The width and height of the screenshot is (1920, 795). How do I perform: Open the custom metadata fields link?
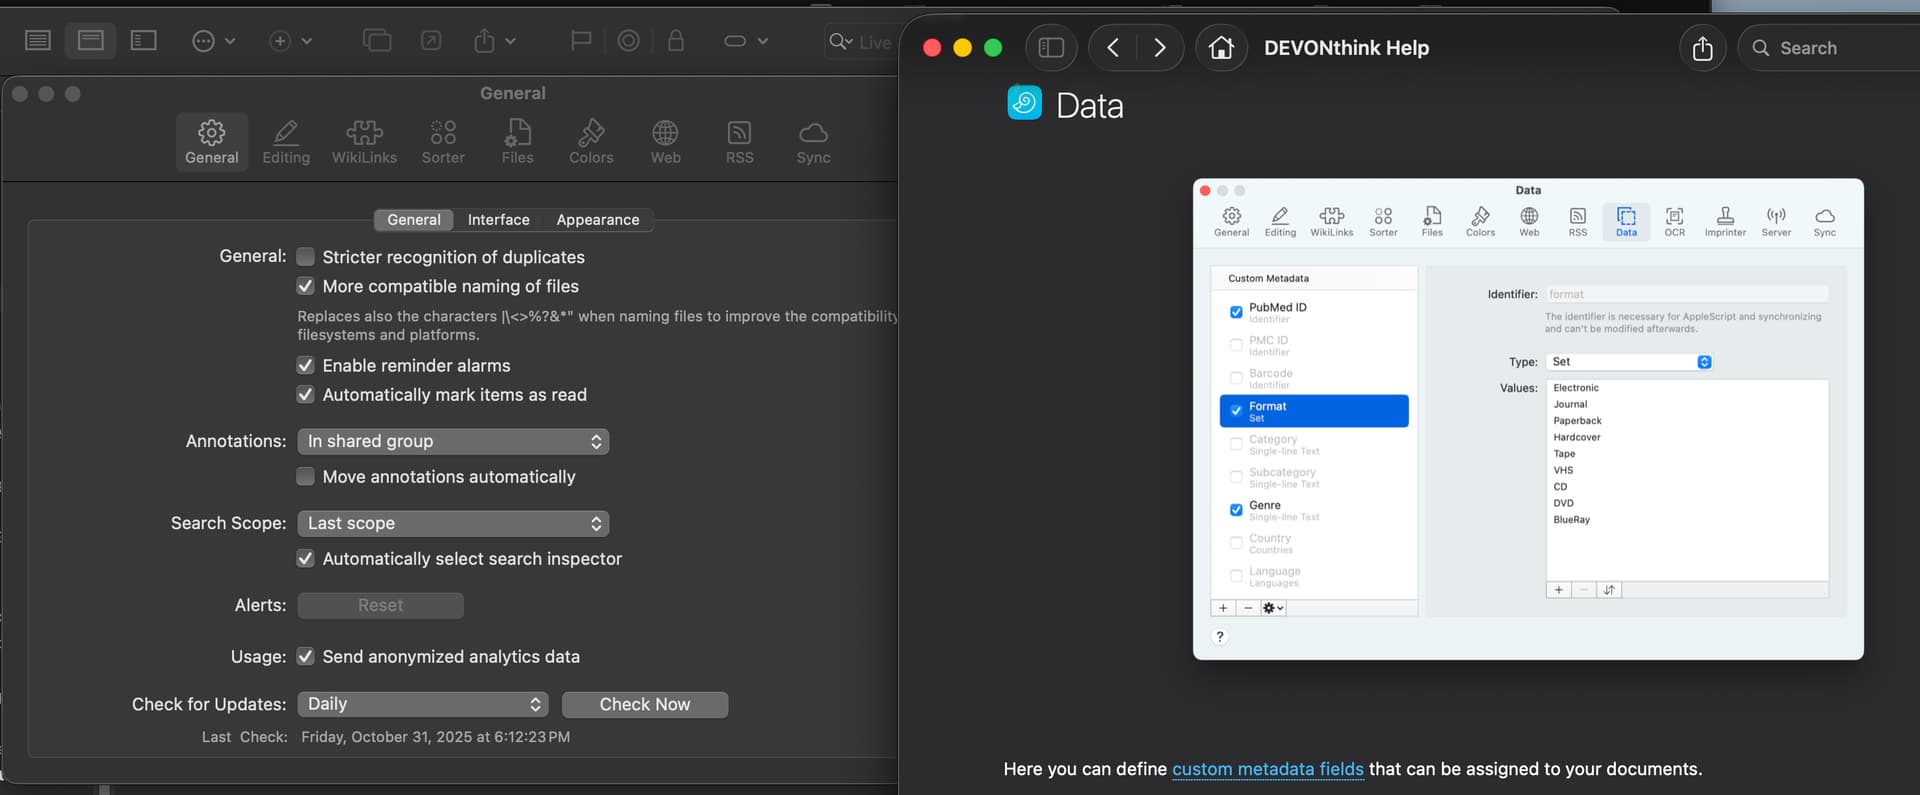1267,769
